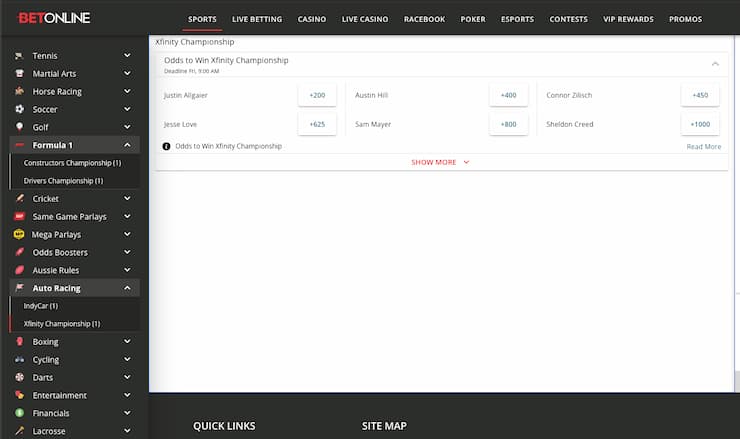The width and height of the screenshot is (740, 439).
Task: Bet on Sheldon Creed at +1000
Action: (700, 124)
